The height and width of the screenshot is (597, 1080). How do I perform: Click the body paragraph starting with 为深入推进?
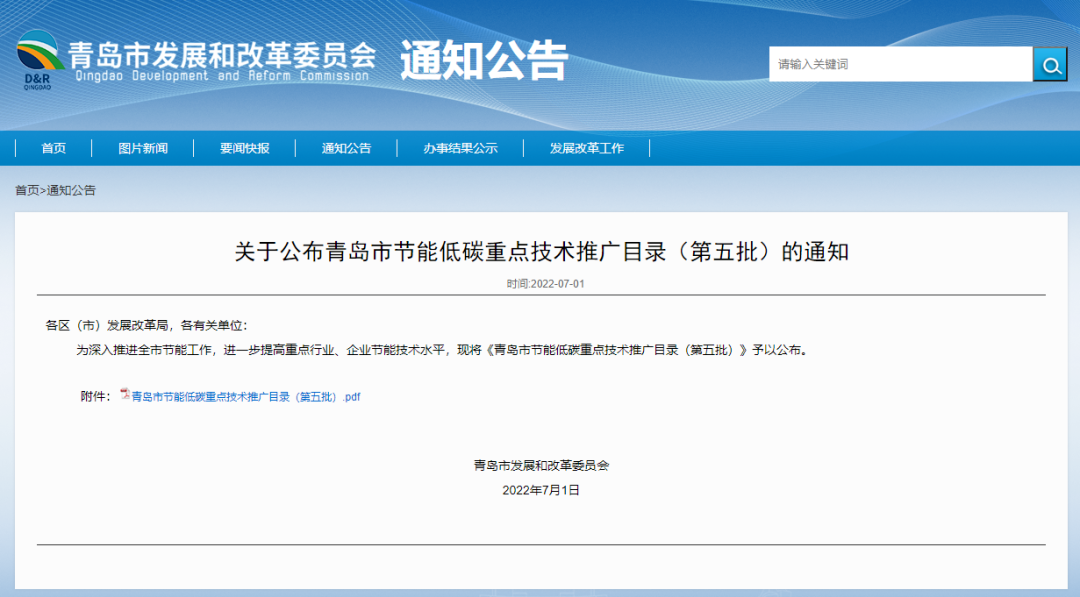441,351
